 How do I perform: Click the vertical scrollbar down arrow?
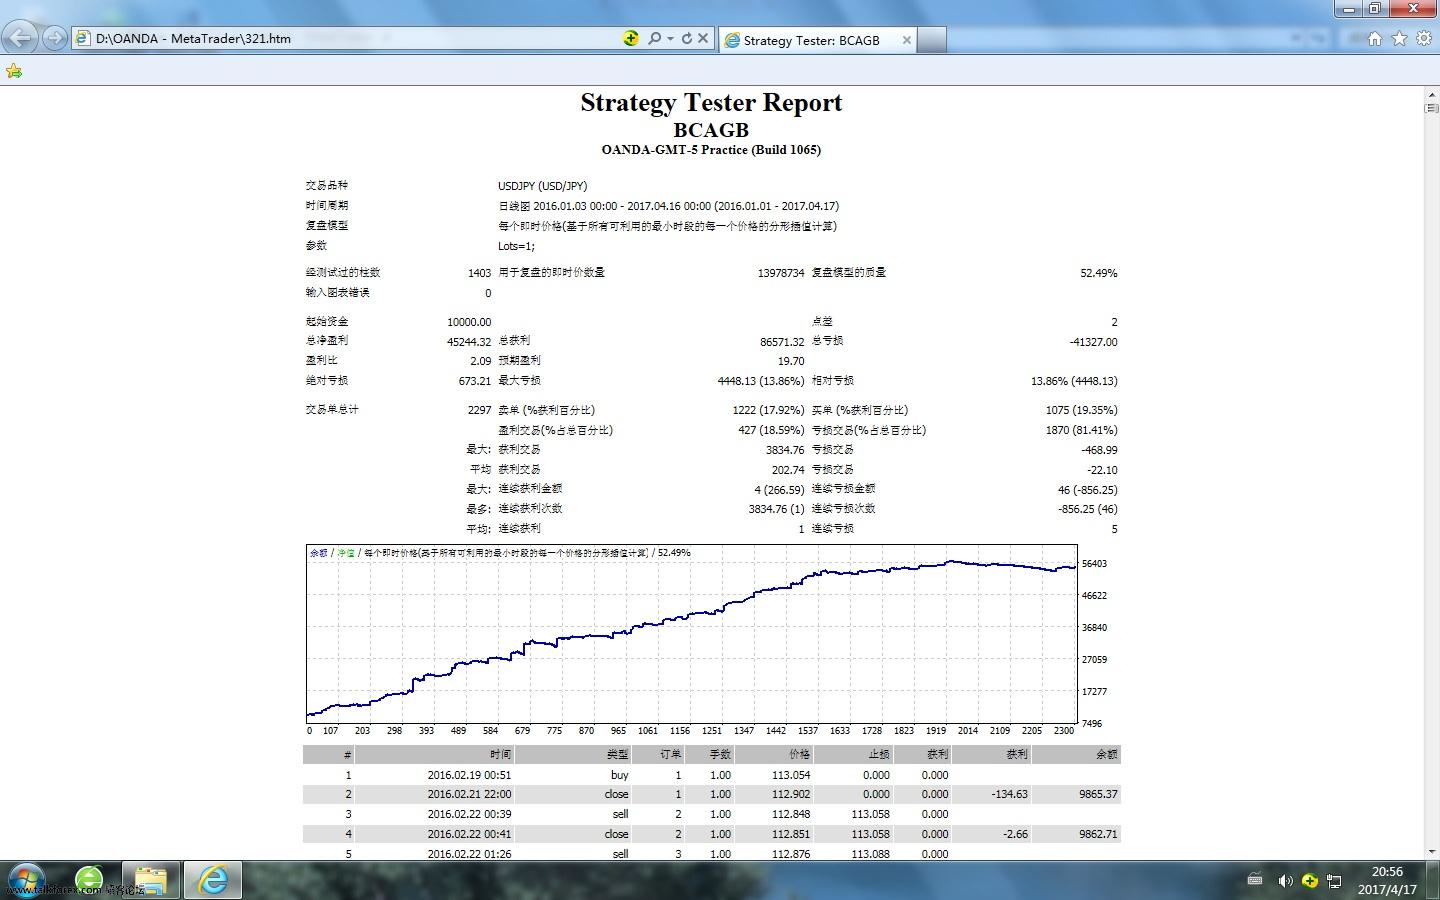click(x=1431, y=852)
